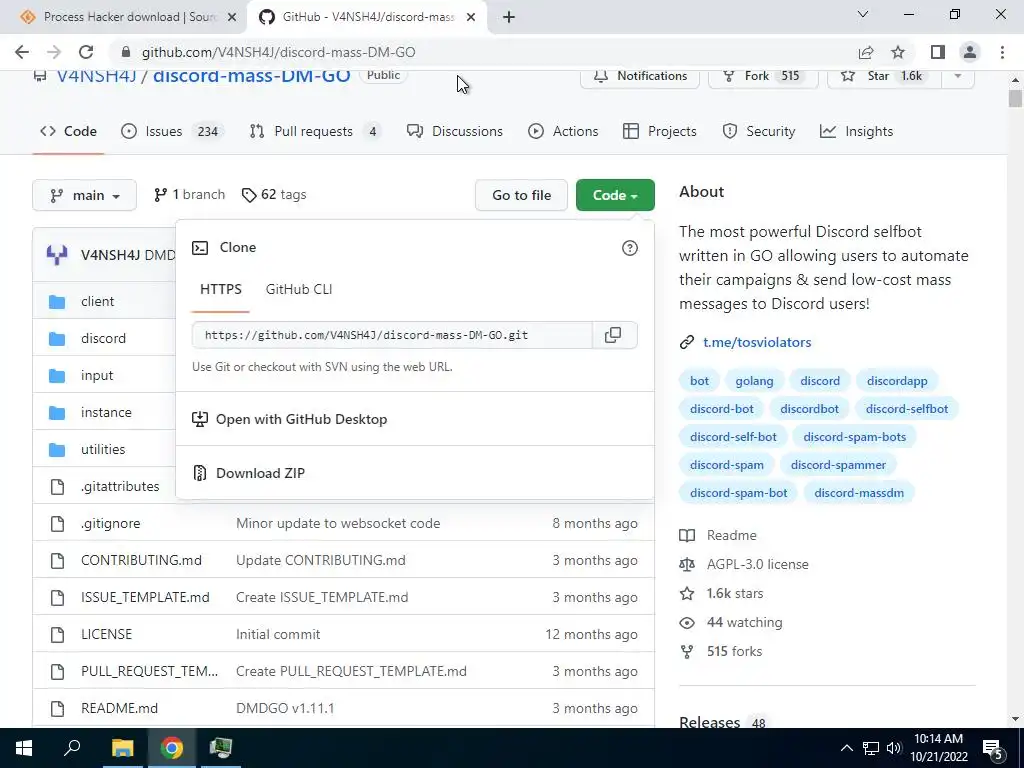The image size is (1024, 768).
Task: Switch to the HTTPS clone tab
Action: click(x=221, y=289)
